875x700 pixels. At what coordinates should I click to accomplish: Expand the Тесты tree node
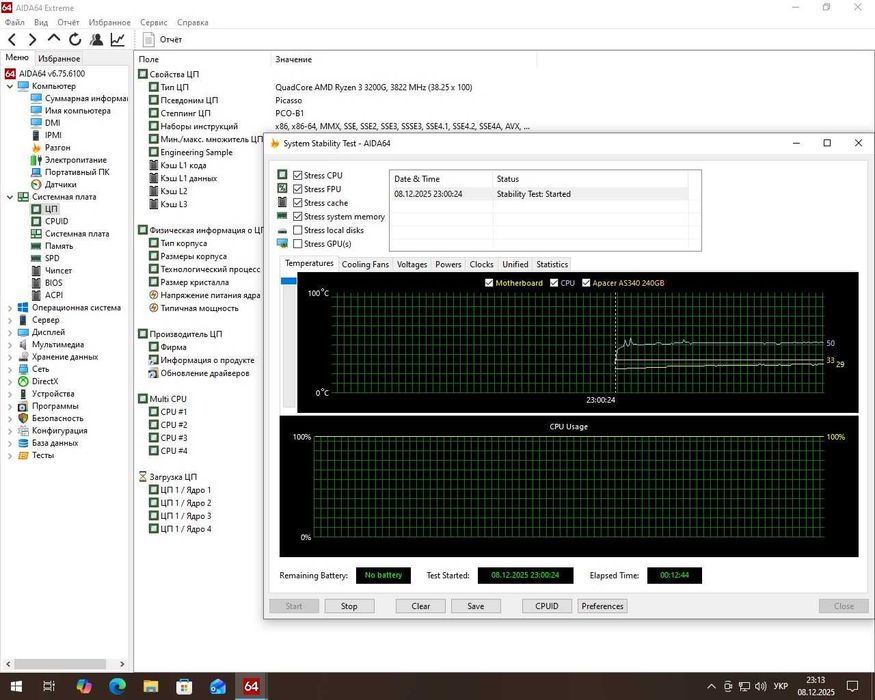point(9,456)
